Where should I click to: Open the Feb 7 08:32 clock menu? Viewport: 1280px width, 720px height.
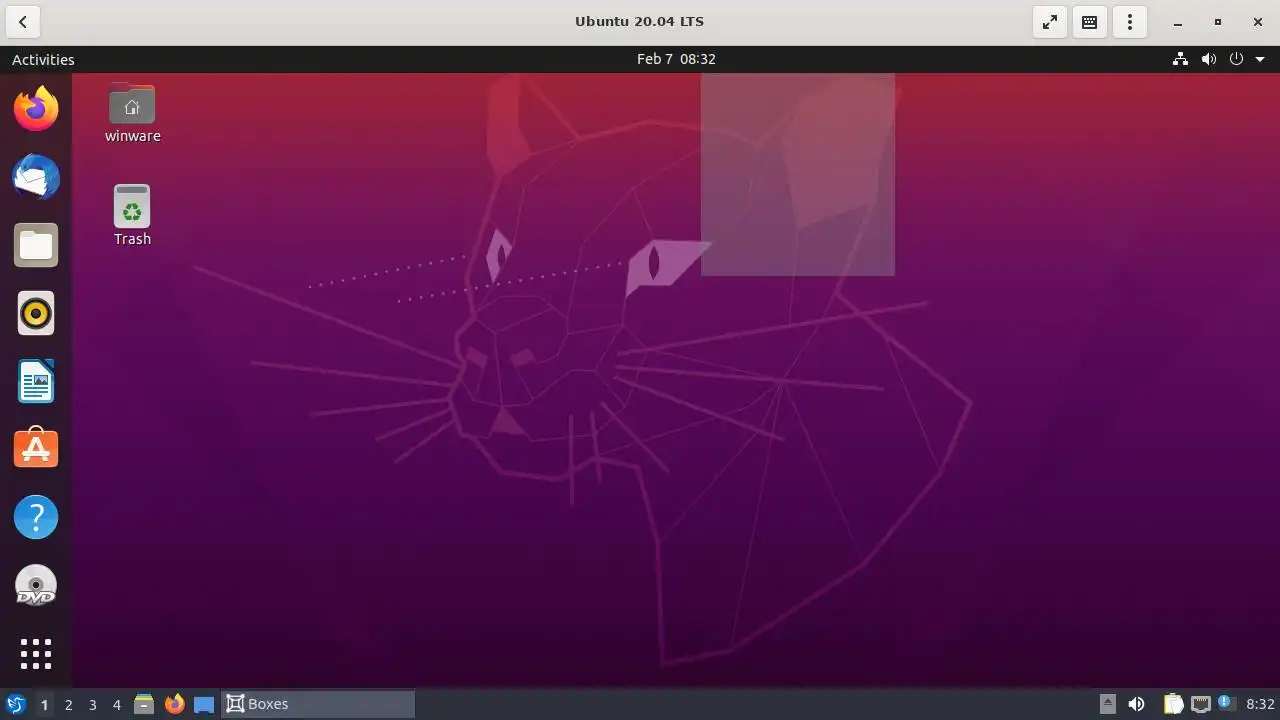click(676, 59)
